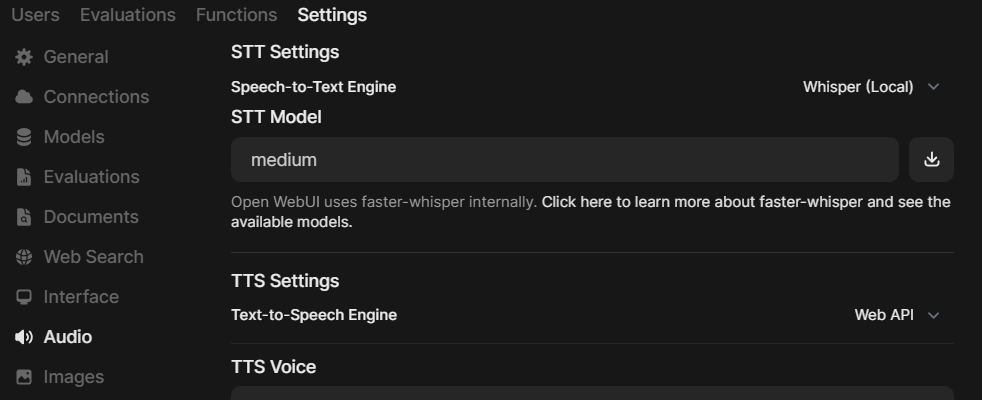Download the STT model

[x=931, y=160]
